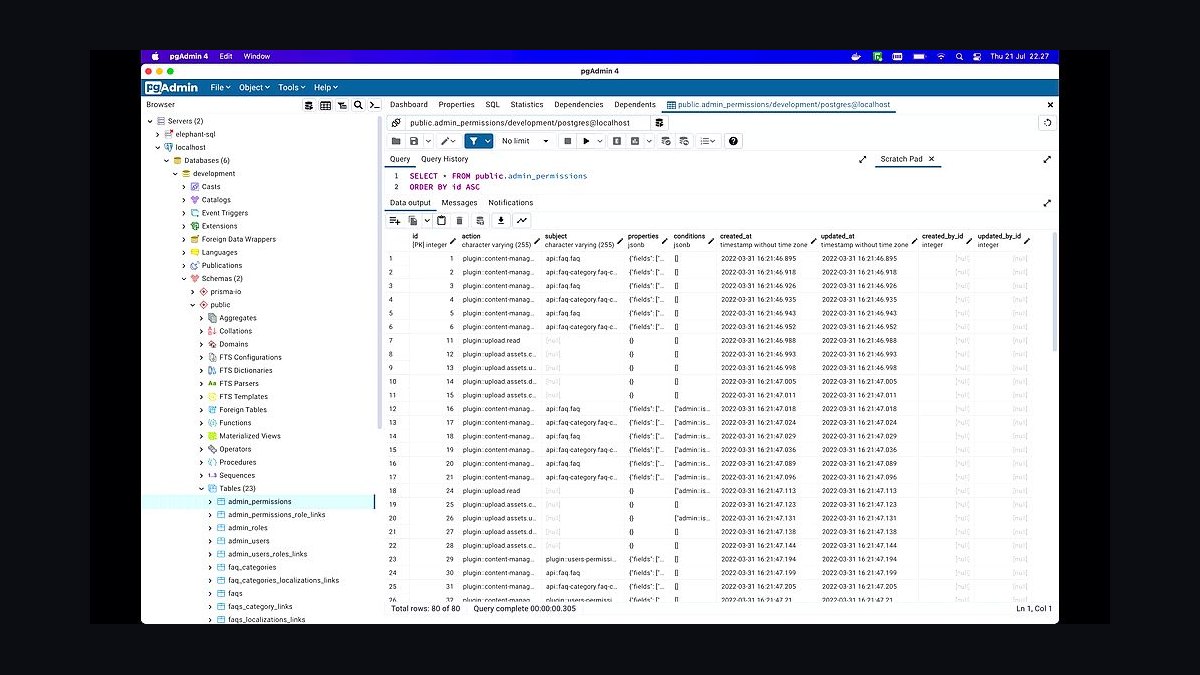
Task: Open the macOS Edit menu
Action: (226, 56)
